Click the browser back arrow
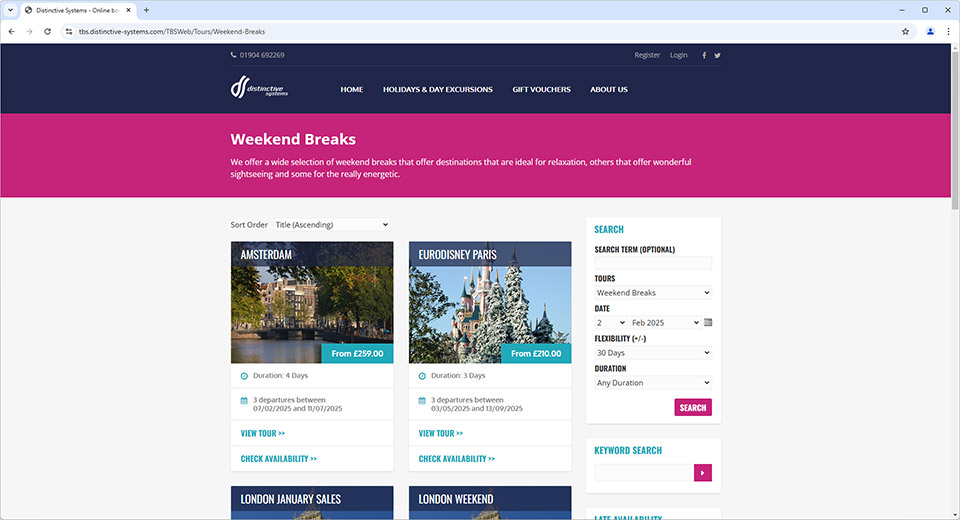The height and width of the screenshot is (520, 960). [x=12, y=31]
